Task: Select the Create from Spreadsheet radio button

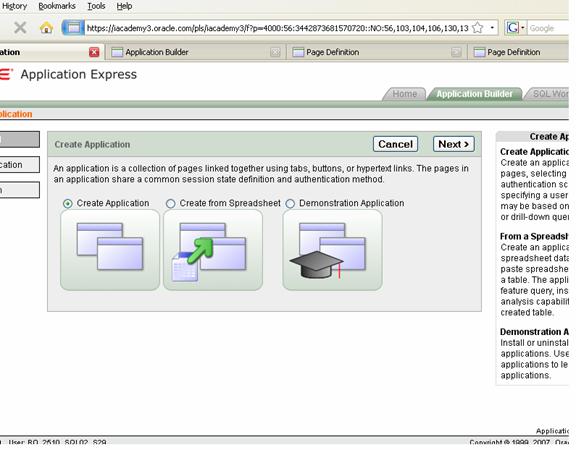Action: pyautogui.click(x=170, y=204)
